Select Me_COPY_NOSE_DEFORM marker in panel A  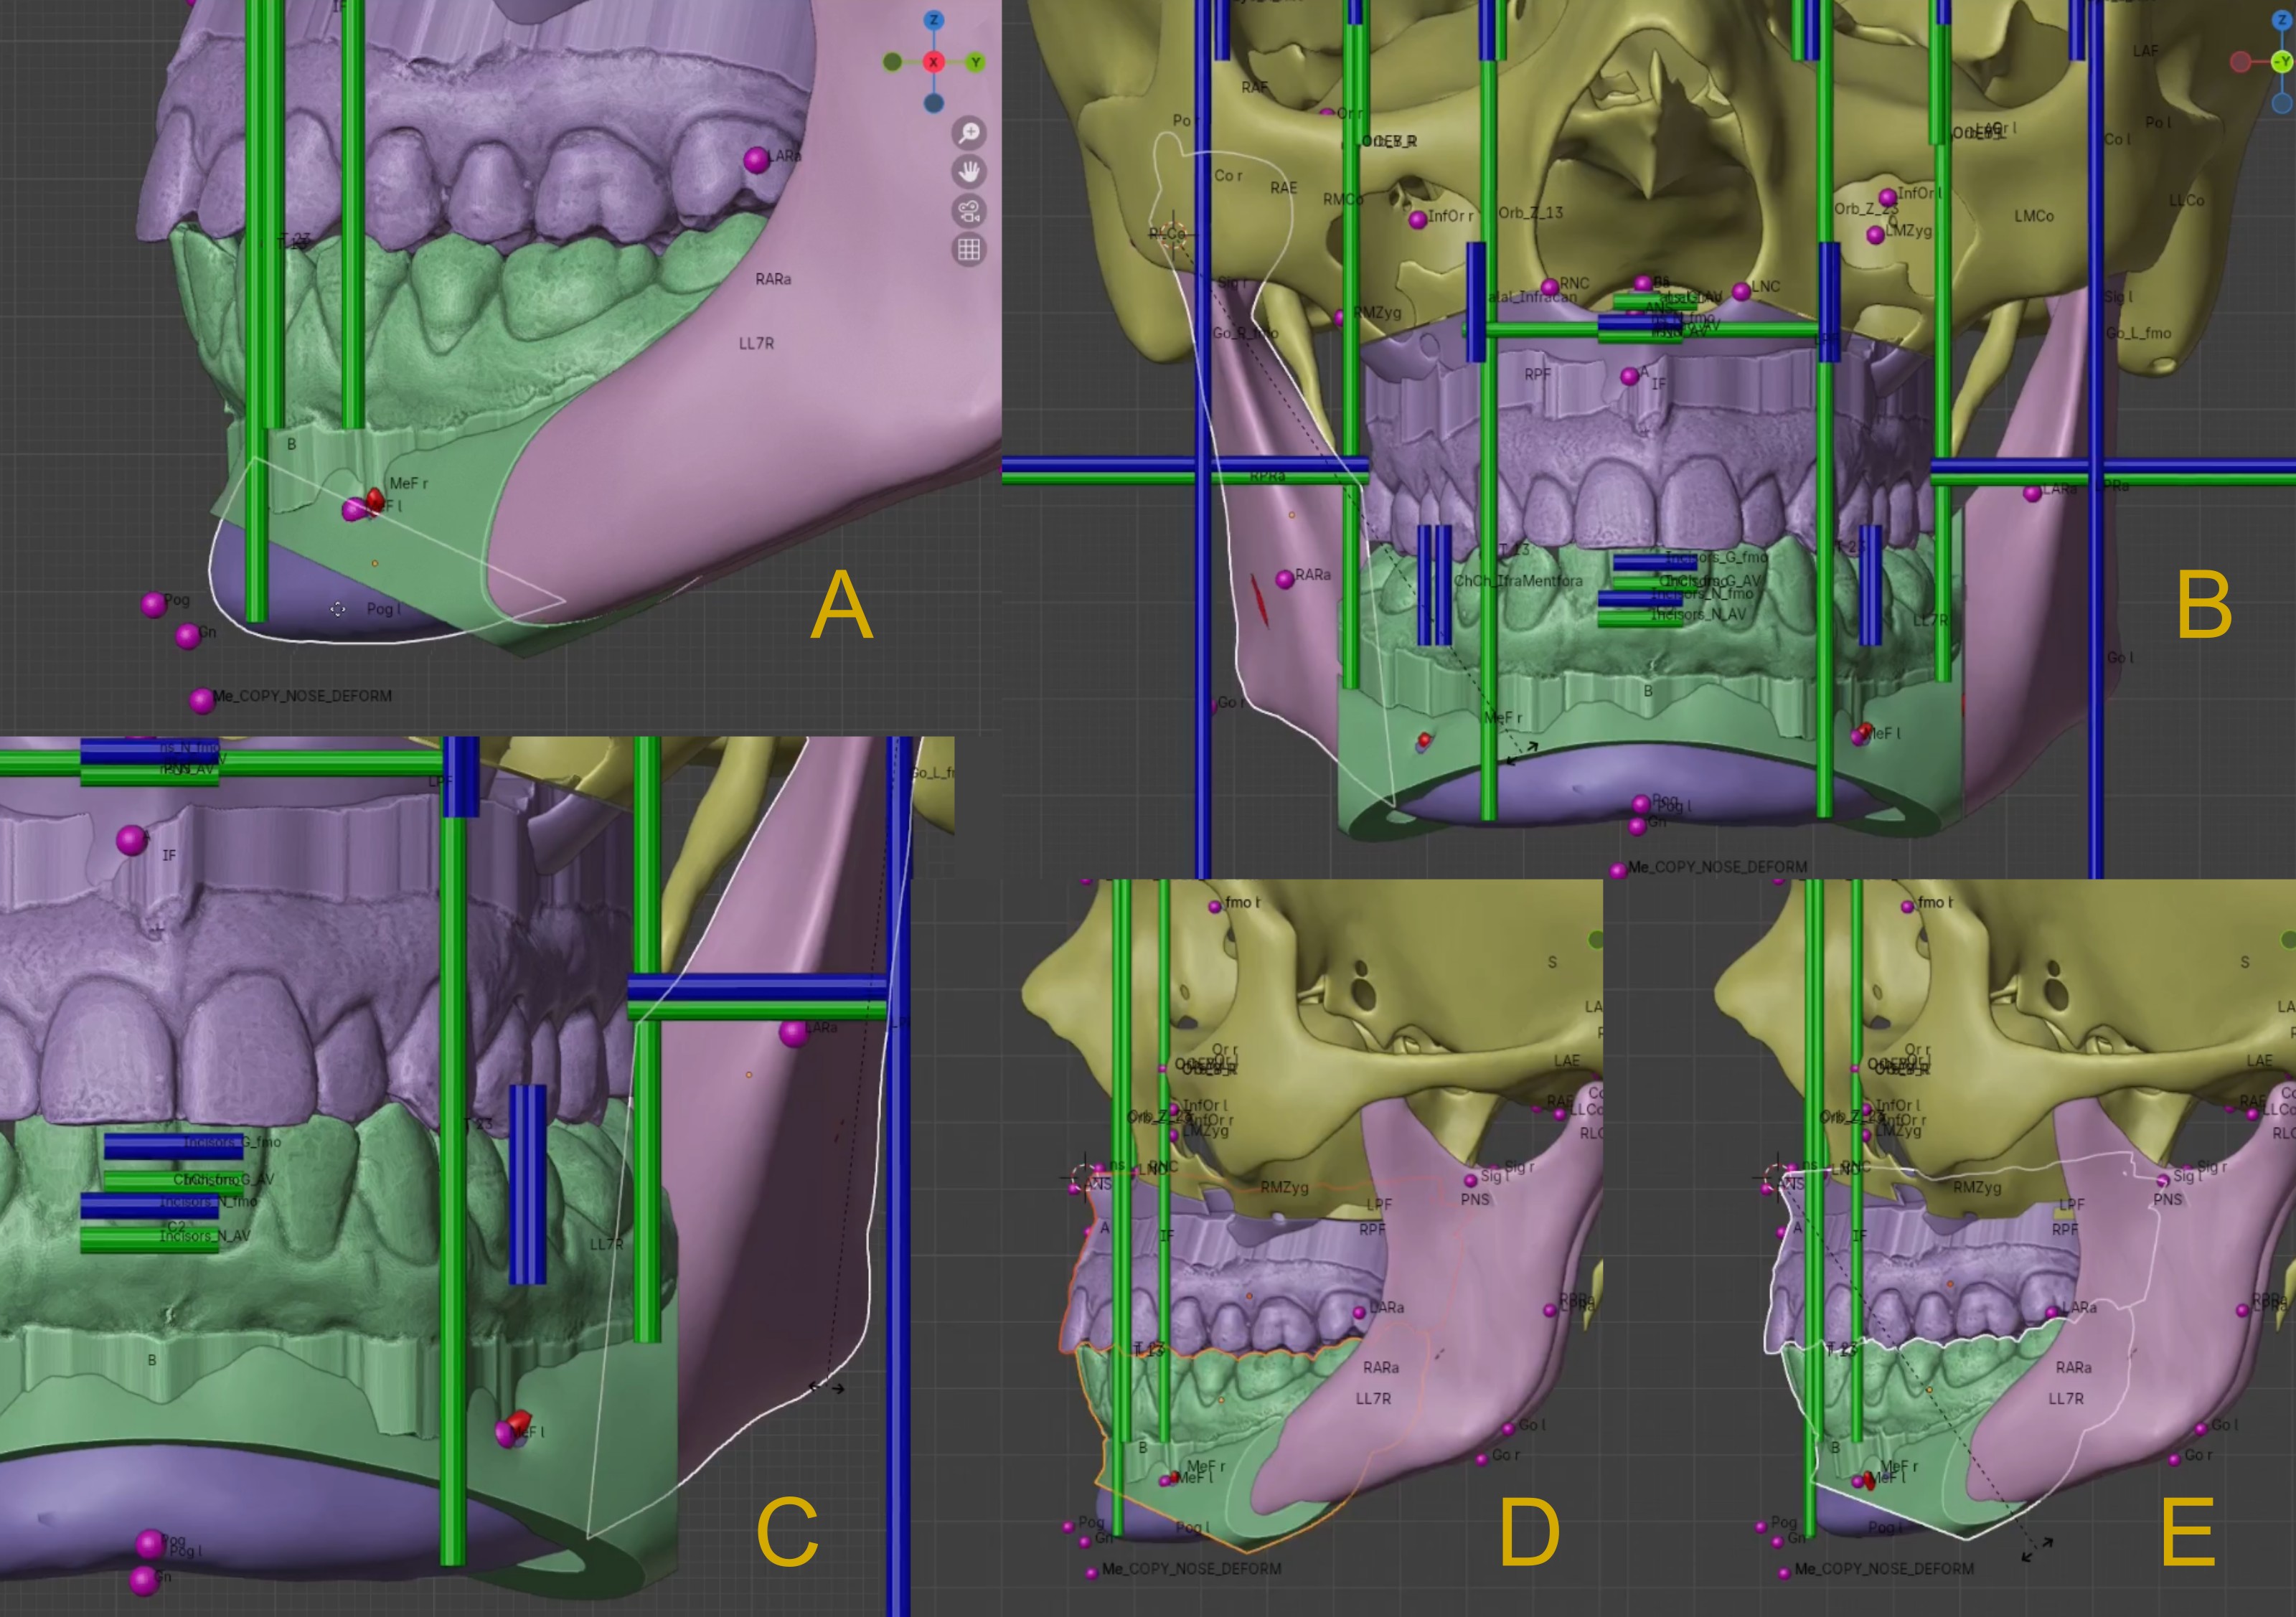point(201,700)
